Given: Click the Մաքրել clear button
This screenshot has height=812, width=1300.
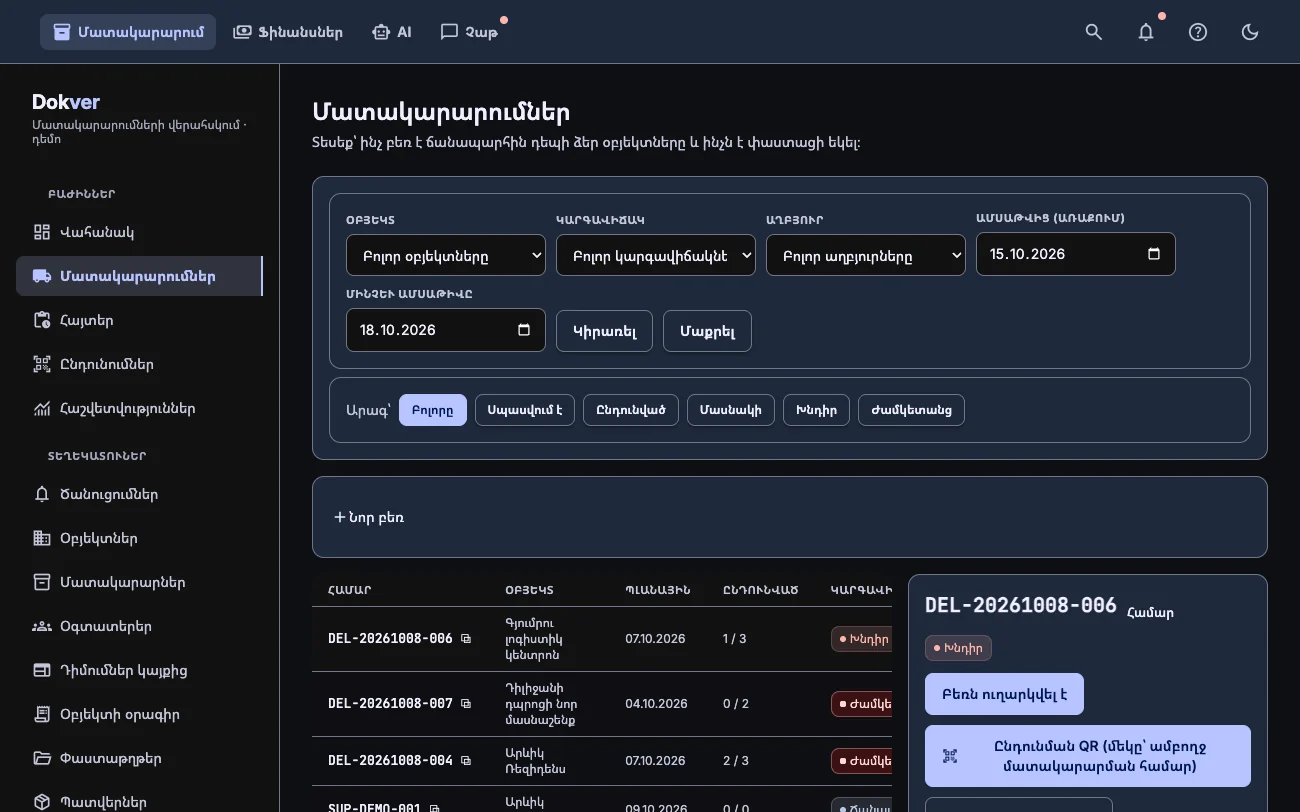Looking at the screenshot, I should [x=707, y=331].
